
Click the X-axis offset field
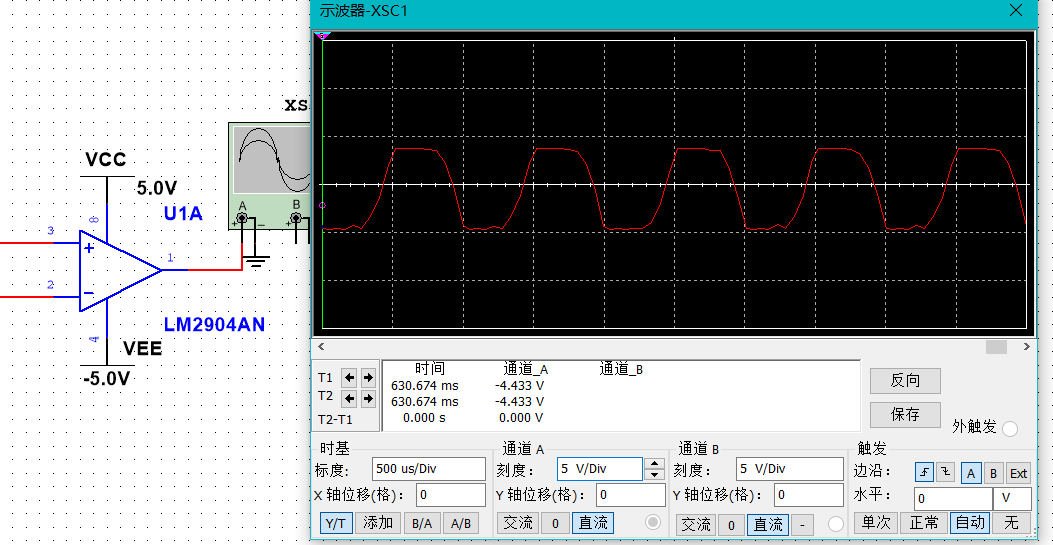coord(451,495)
